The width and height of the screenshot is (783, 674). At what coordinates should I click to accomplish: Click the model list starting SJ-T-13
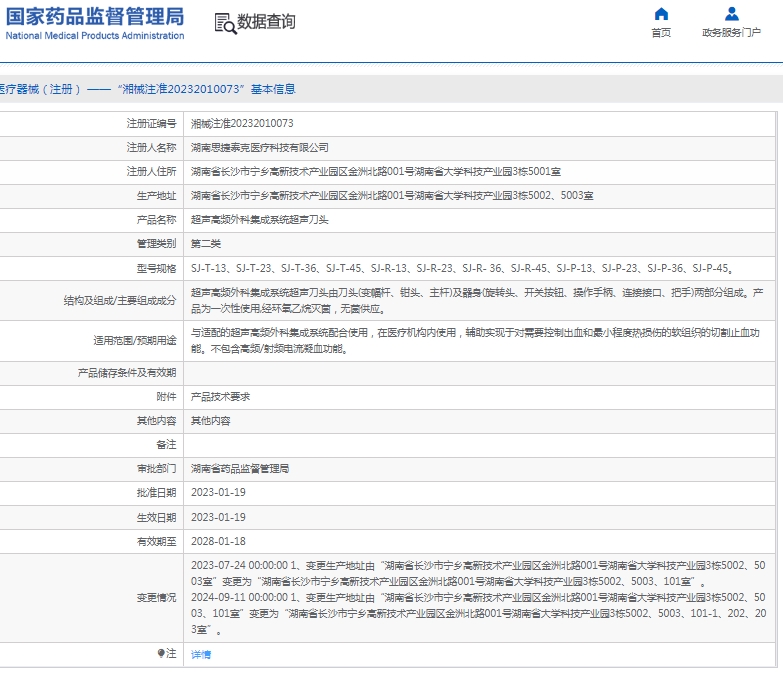[x=462, y=269]
